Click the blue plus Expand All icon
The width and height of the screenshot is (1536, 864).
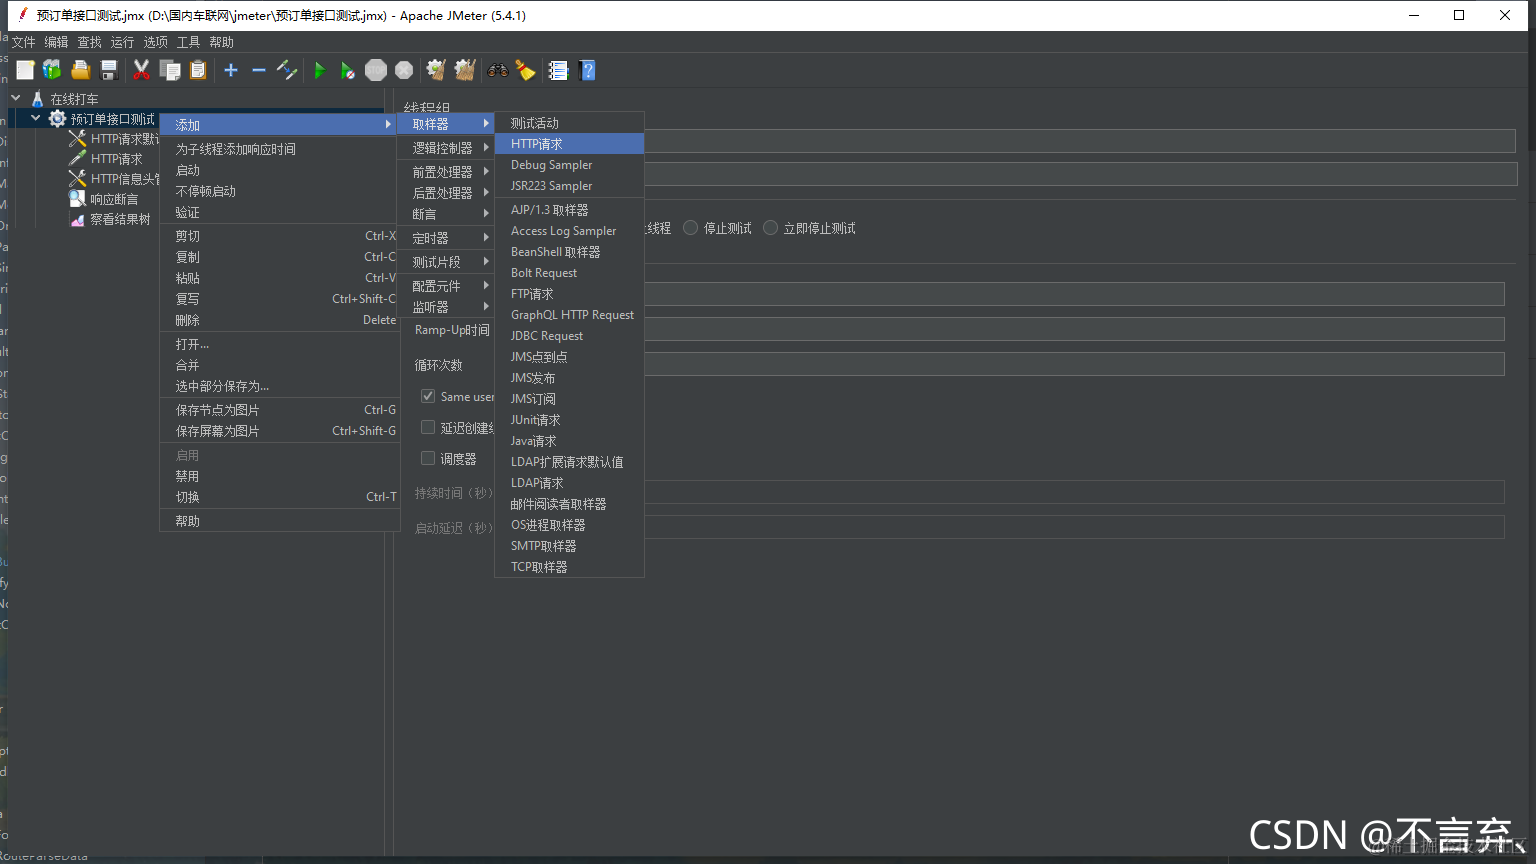pyautogui.click(x=231, y=70)
